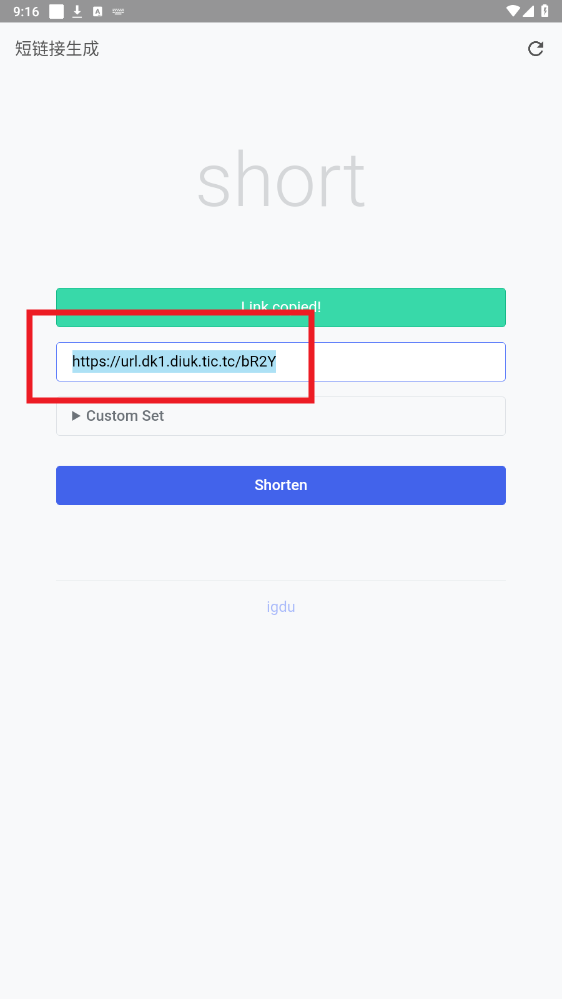Tap the large gray short logo
562x999 pixels.
pyautogui.click(x=281, y=180)
